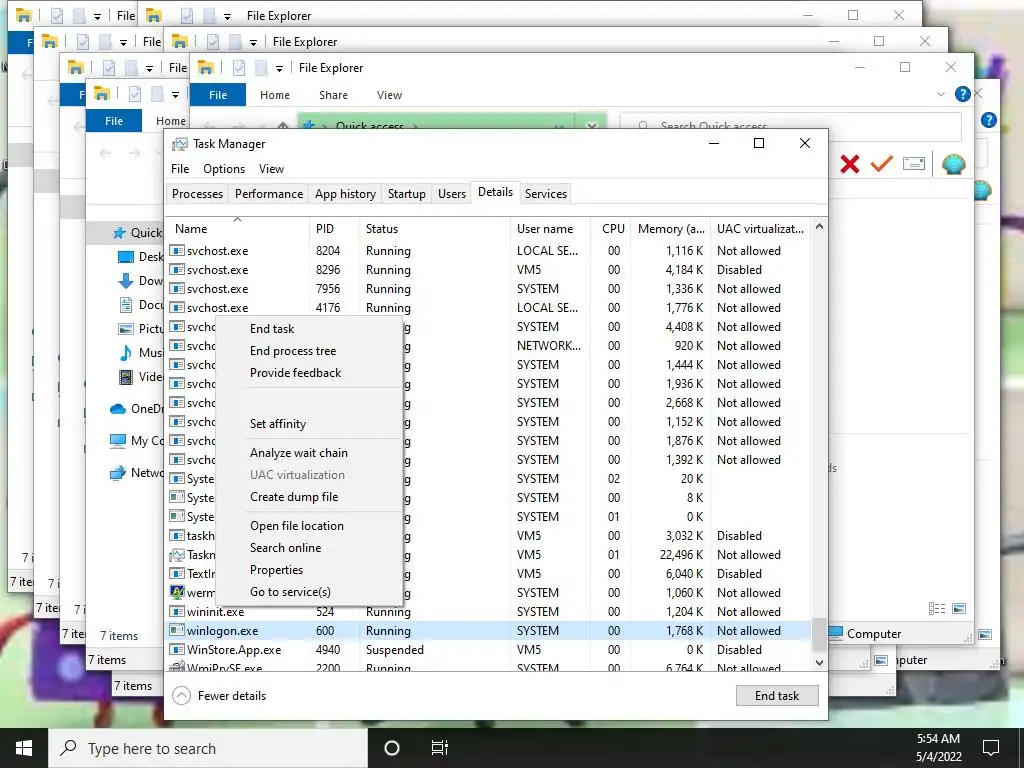Screen dimensions: 1024x768
Task: Choose Analyze wait chain
Action: [x=298, y=453]
